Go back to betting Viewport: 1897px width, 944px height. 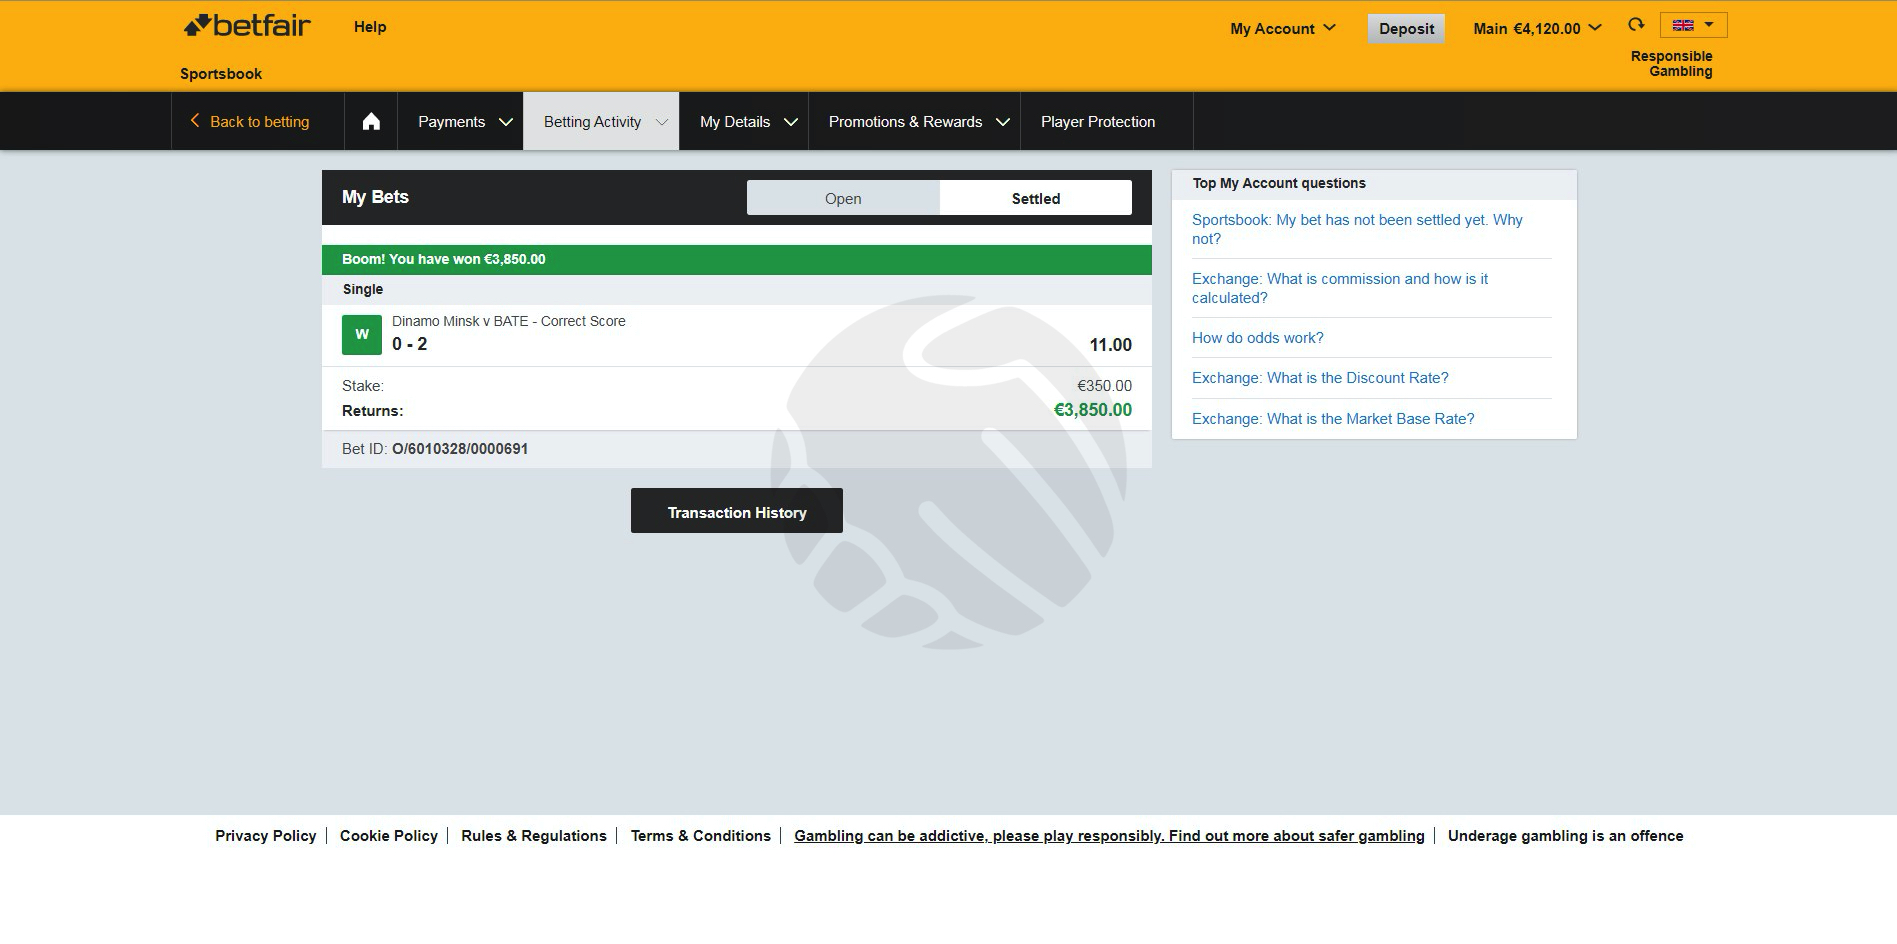coord(250,121)
